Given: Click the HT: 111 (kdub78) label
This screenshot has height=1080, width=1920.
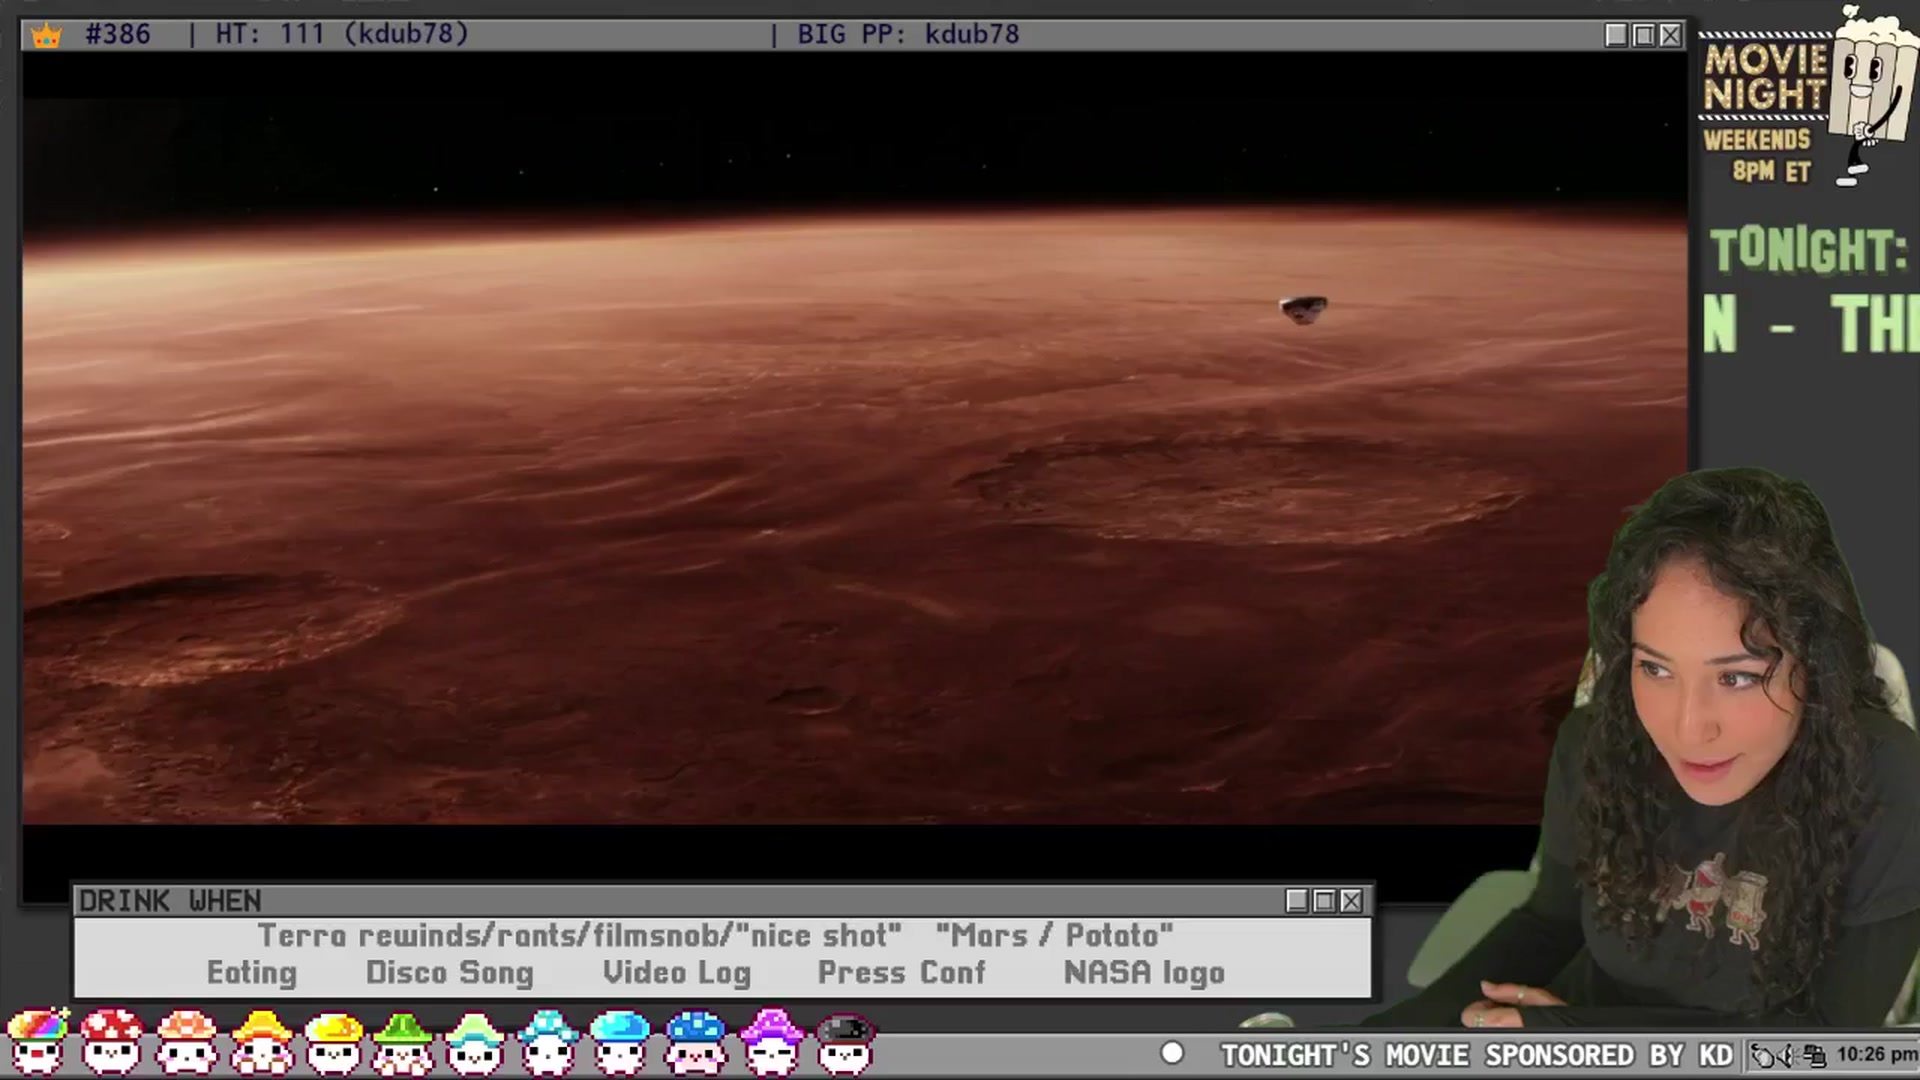Looking at the screenshot, I should (342, 34).
